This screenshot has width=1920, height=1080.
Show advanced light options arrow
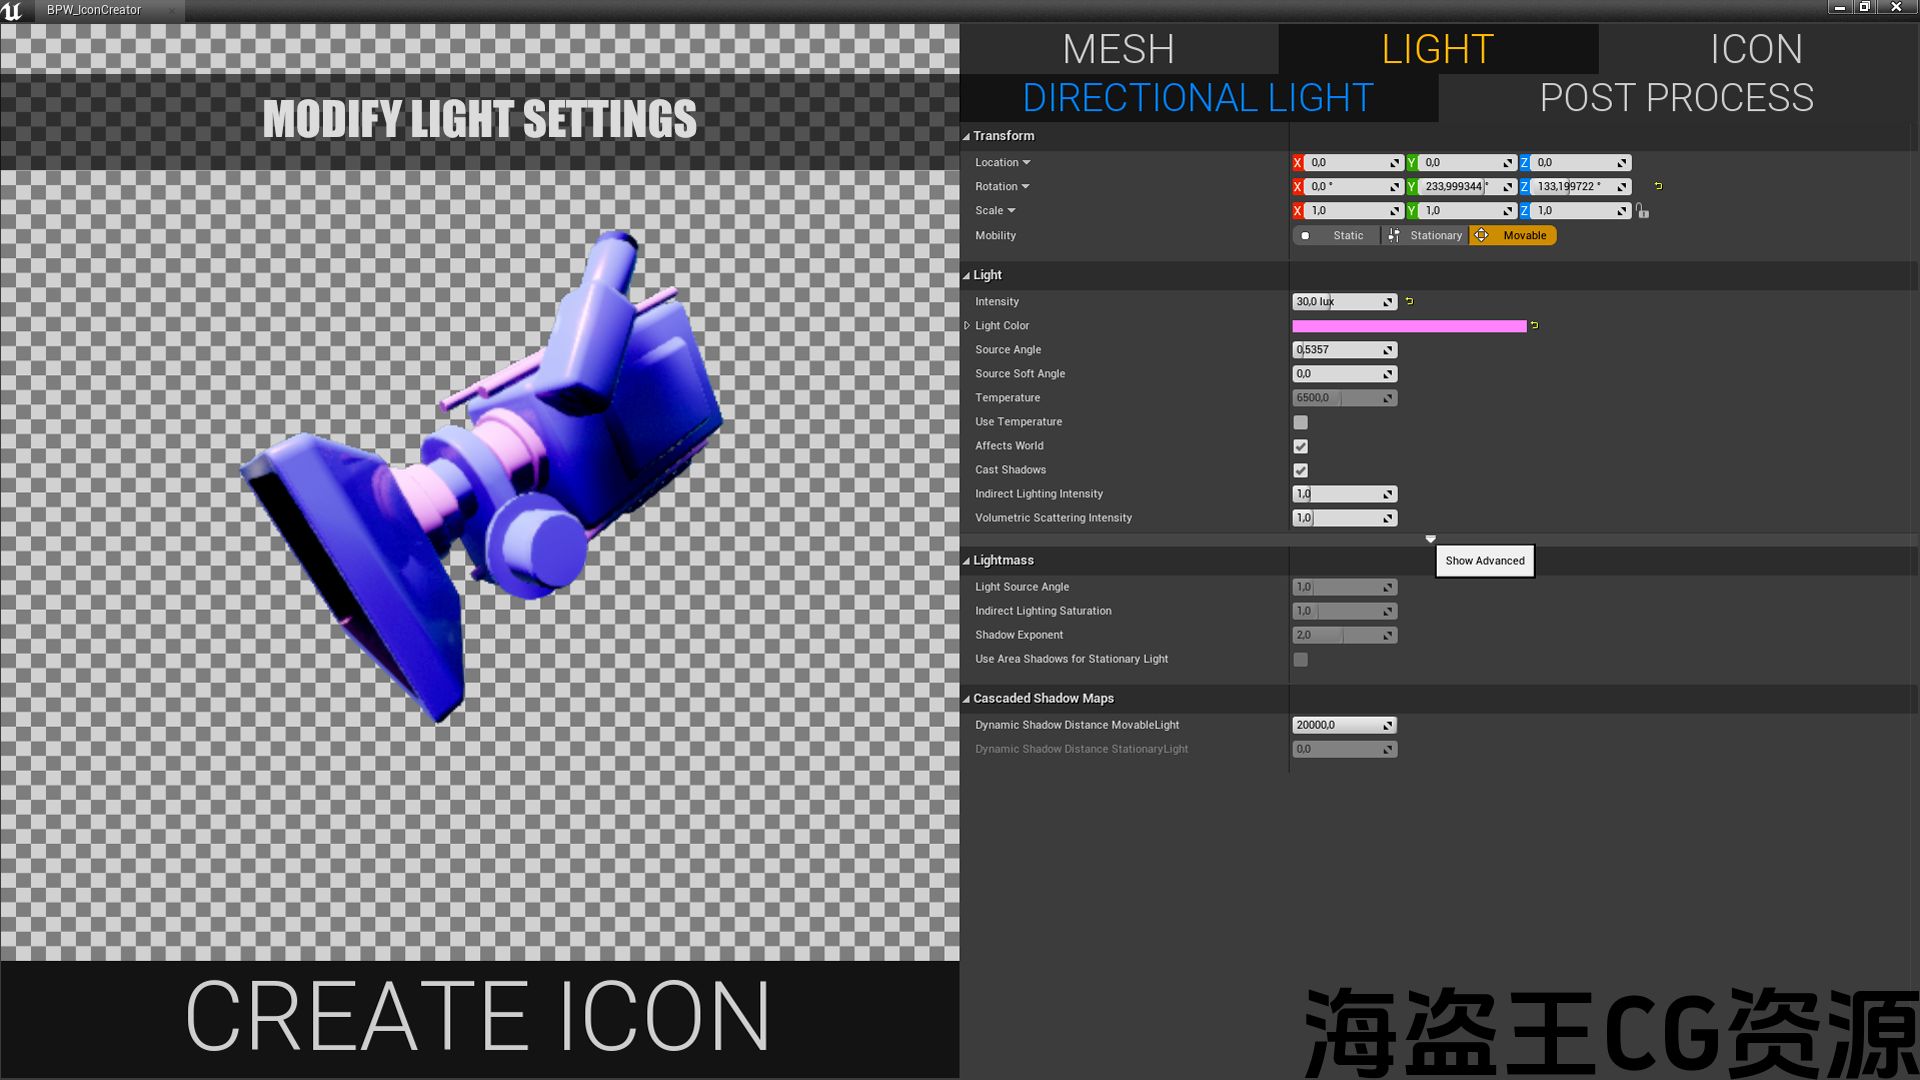1430,539
